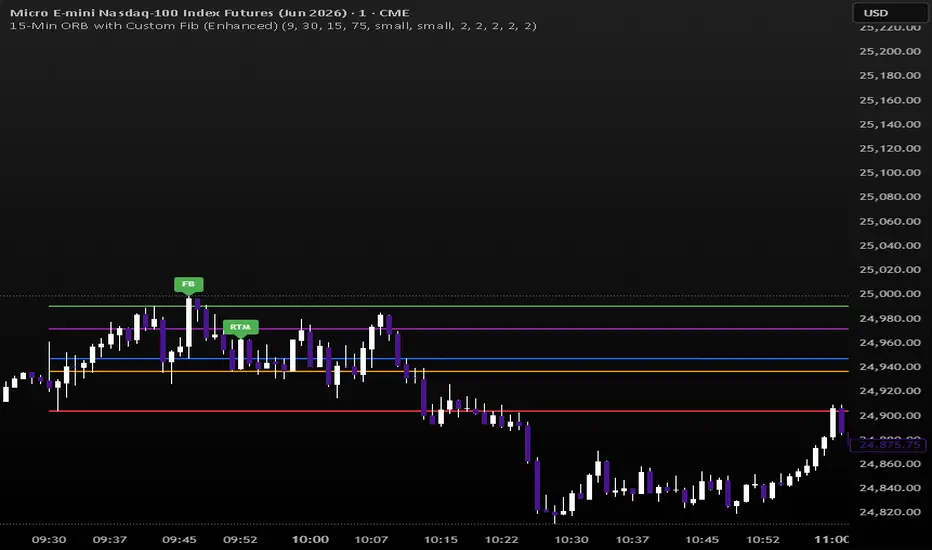Image resolution: width=932 pixels, height=550 pixels.
Task: Click the 10:00 time axis label
Action: pyautogui.click(x=310, y=539)
